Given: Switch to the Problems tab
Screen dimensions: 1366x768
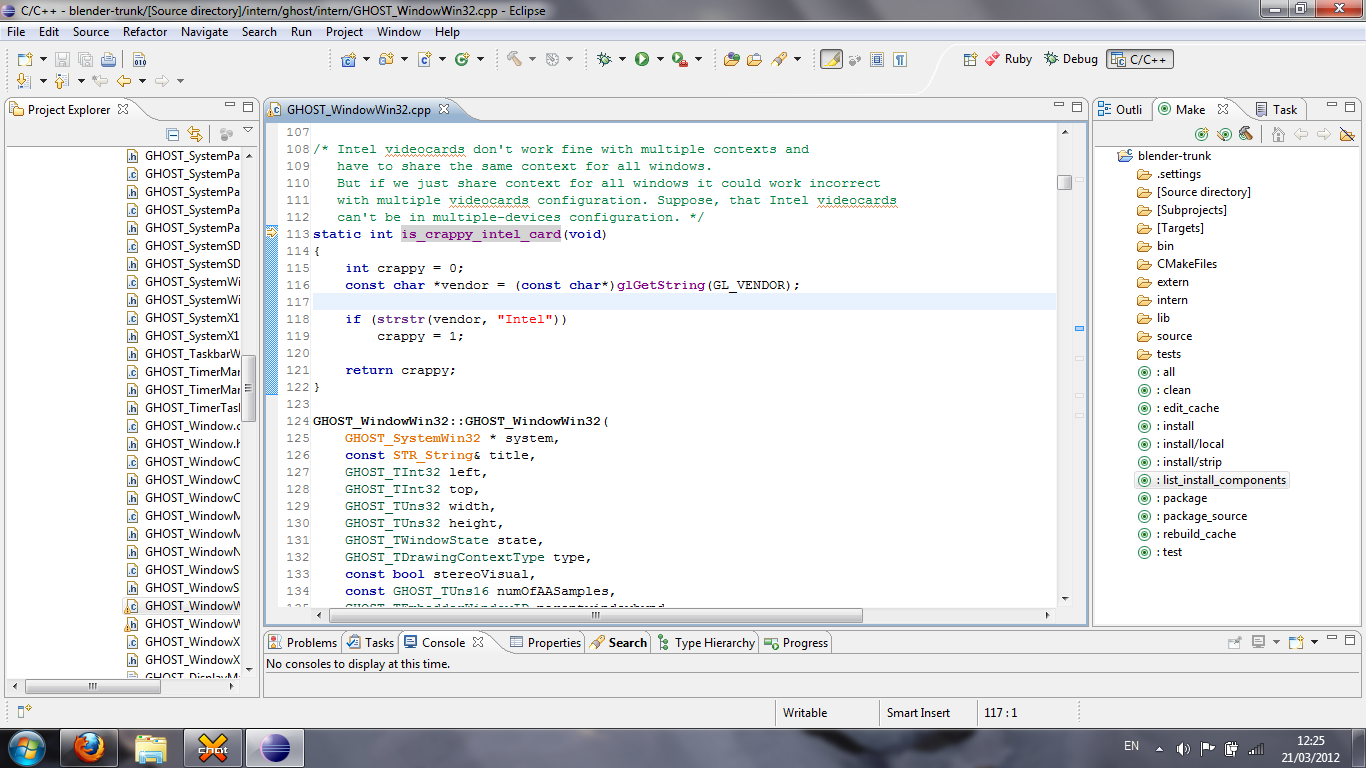Looking at the screenshot, I should (x=303, y=643).
